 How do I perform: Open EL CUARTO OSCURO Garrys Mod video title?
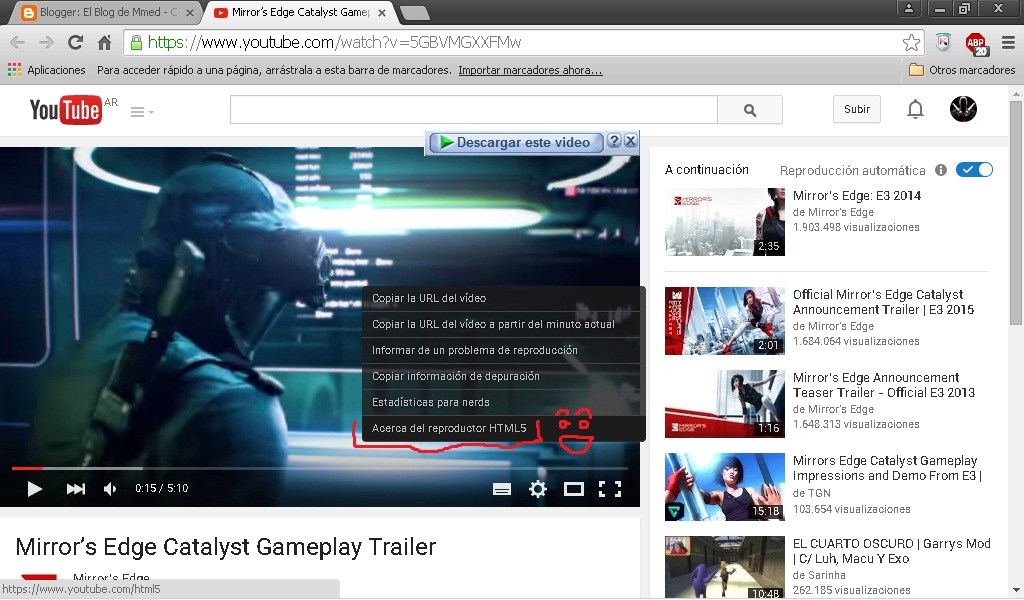891,551
